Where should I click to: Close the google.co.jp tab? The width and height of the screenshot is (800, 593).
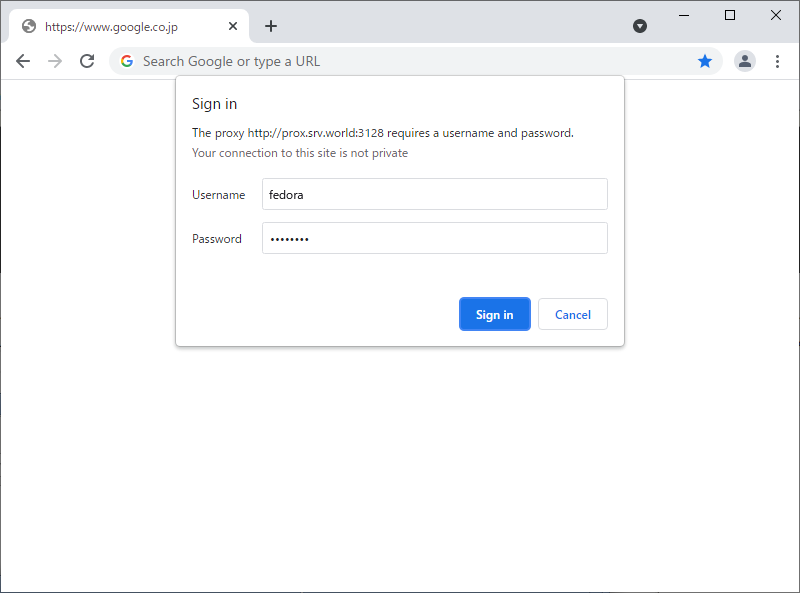[x=233, y=26]
